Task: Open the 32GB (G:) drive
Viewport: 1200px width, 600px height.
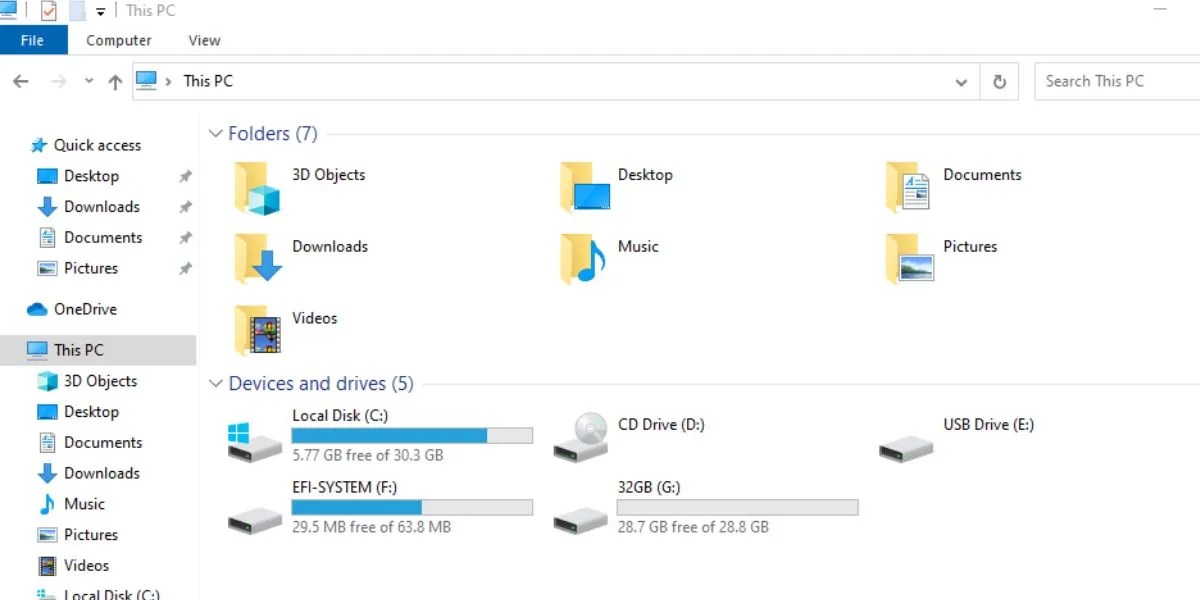Action: 652,487
